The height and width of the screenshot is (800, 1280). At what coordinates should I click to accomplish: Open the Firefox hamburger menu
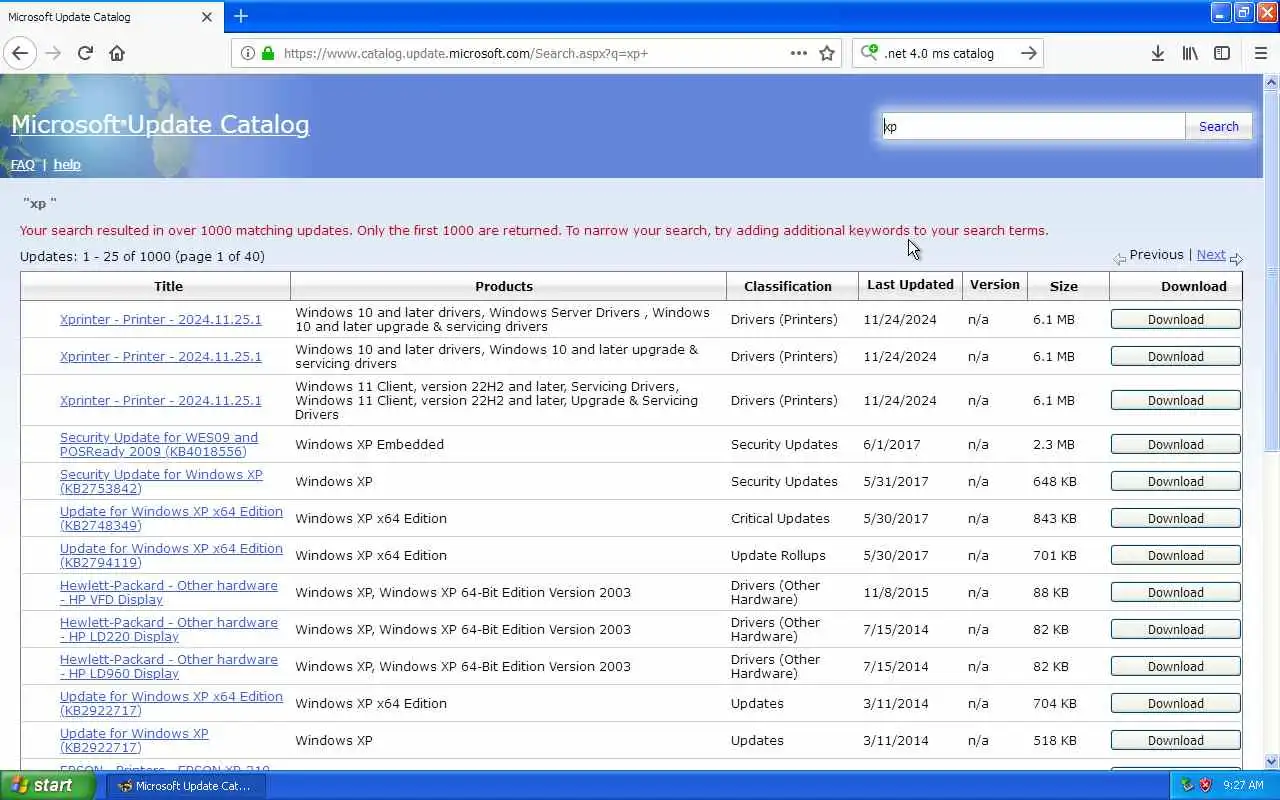pyautogui.click(x=1260, y=53)
